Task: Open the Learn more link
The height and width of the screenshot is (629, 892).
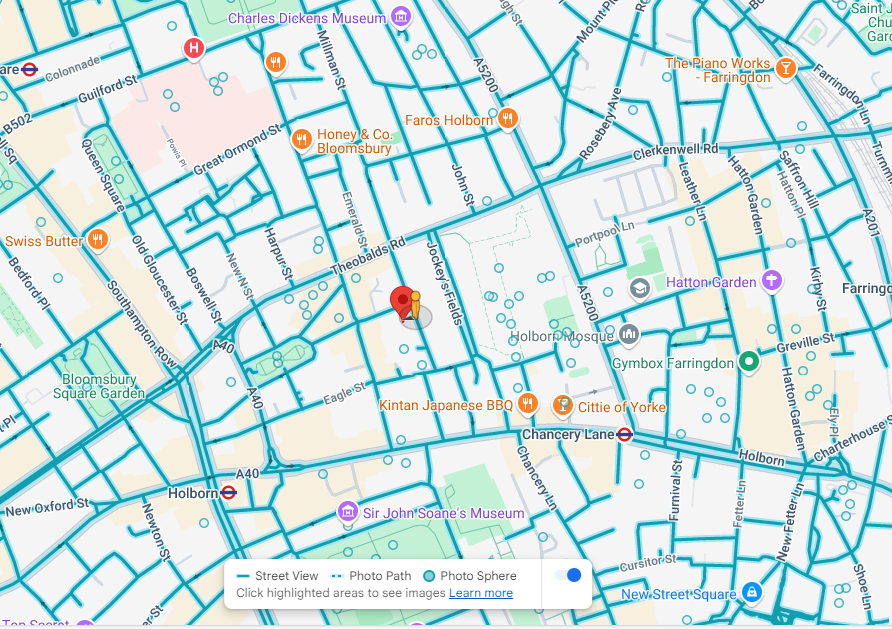Action: click(x=481, y=593)
